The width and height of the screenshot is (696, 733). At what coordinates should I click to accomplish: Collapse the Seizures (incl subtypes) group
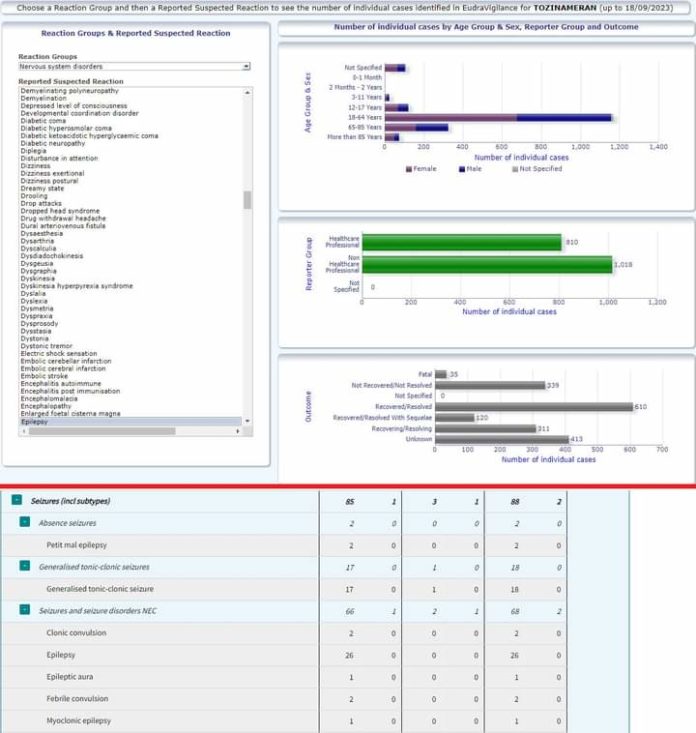coord(17,500)
